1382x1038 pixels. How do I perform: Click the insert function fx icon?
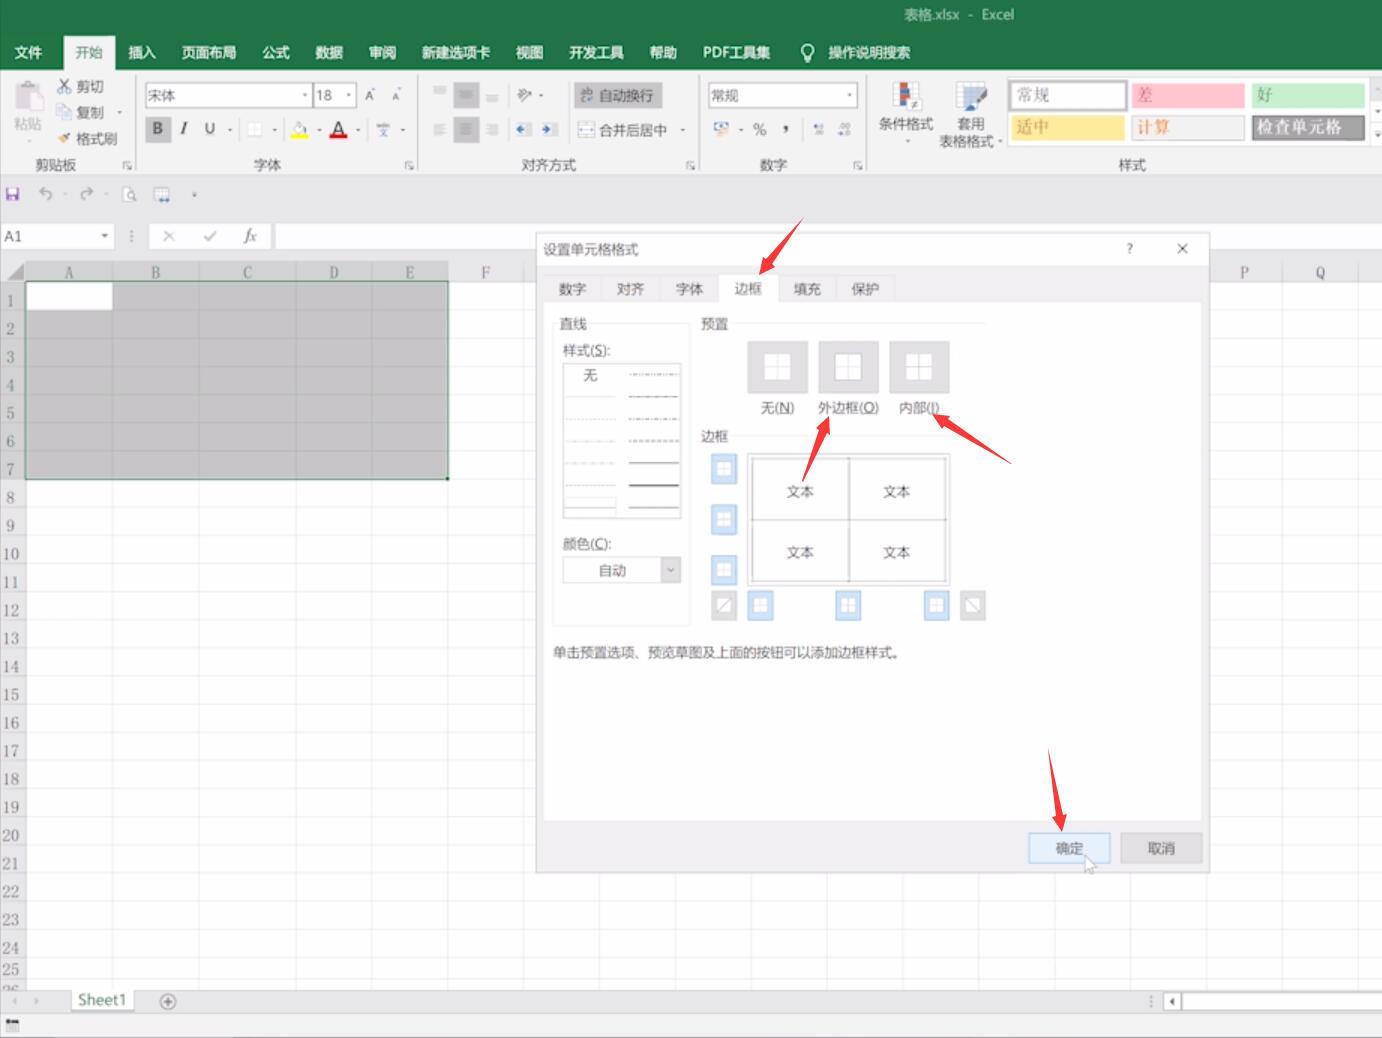[250, 236]
